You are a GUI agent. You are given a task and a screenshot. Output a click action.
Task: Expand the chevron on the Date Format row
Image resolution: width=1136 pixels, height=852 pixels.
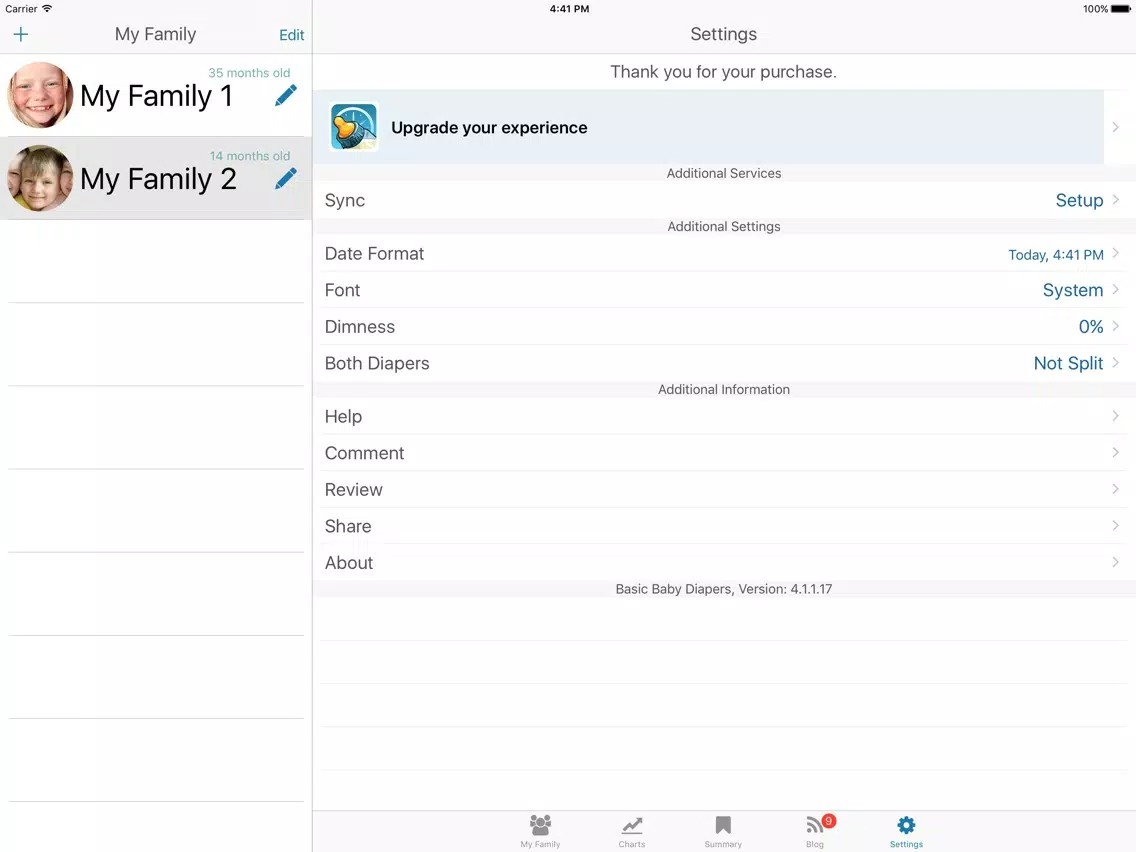1116,253
